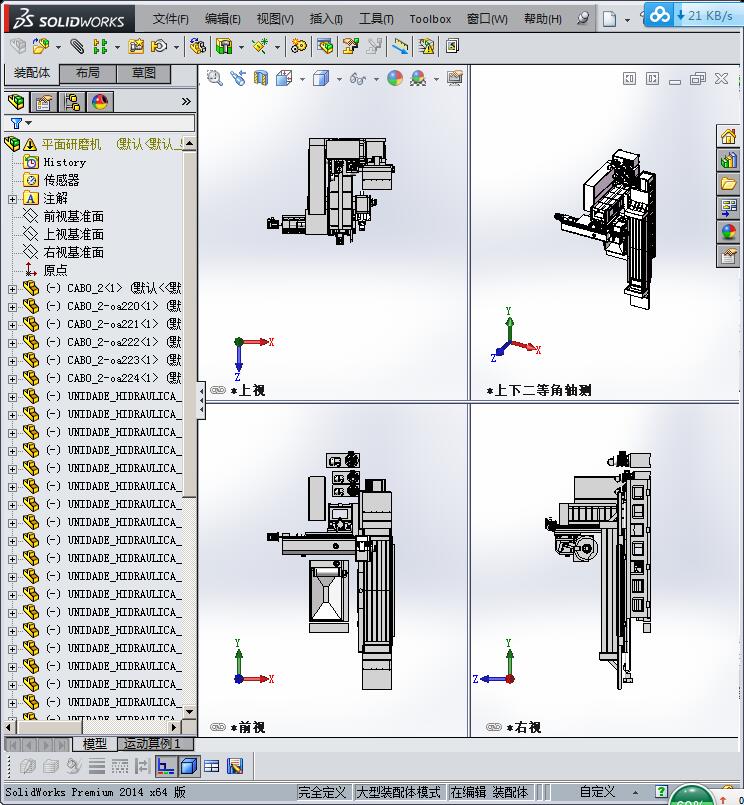The image size is (744, 805).
Task: Click the Exploded View icon
Action: 350,47
